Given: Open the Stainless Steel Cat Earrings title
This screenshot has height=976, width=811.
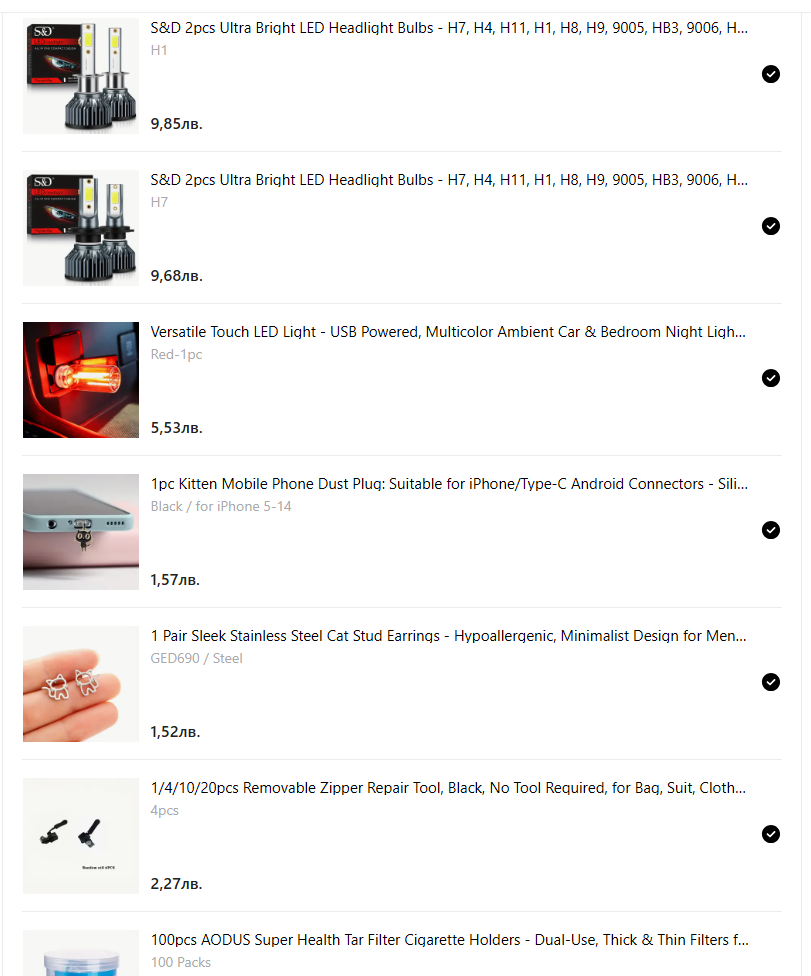Looking at the screenshot, I should click(448, 636).
